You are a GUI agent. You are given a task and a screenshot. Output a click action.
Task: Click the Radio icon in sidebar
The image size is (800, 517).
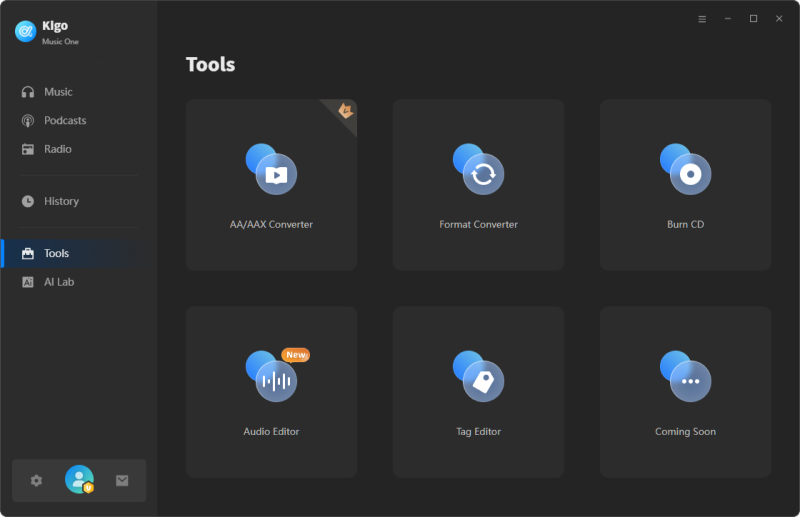click(x=28, y=149)
